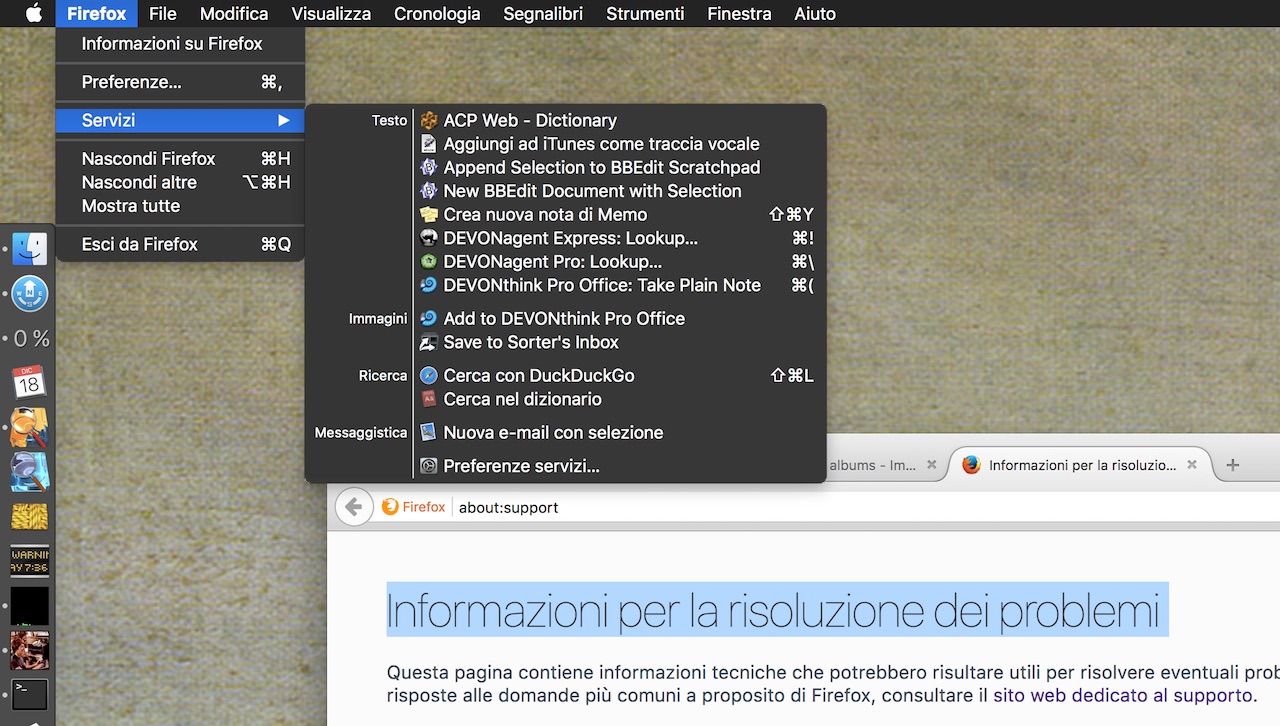Click the Save to Sorter's Inbox icon

[x=429, y=342]
